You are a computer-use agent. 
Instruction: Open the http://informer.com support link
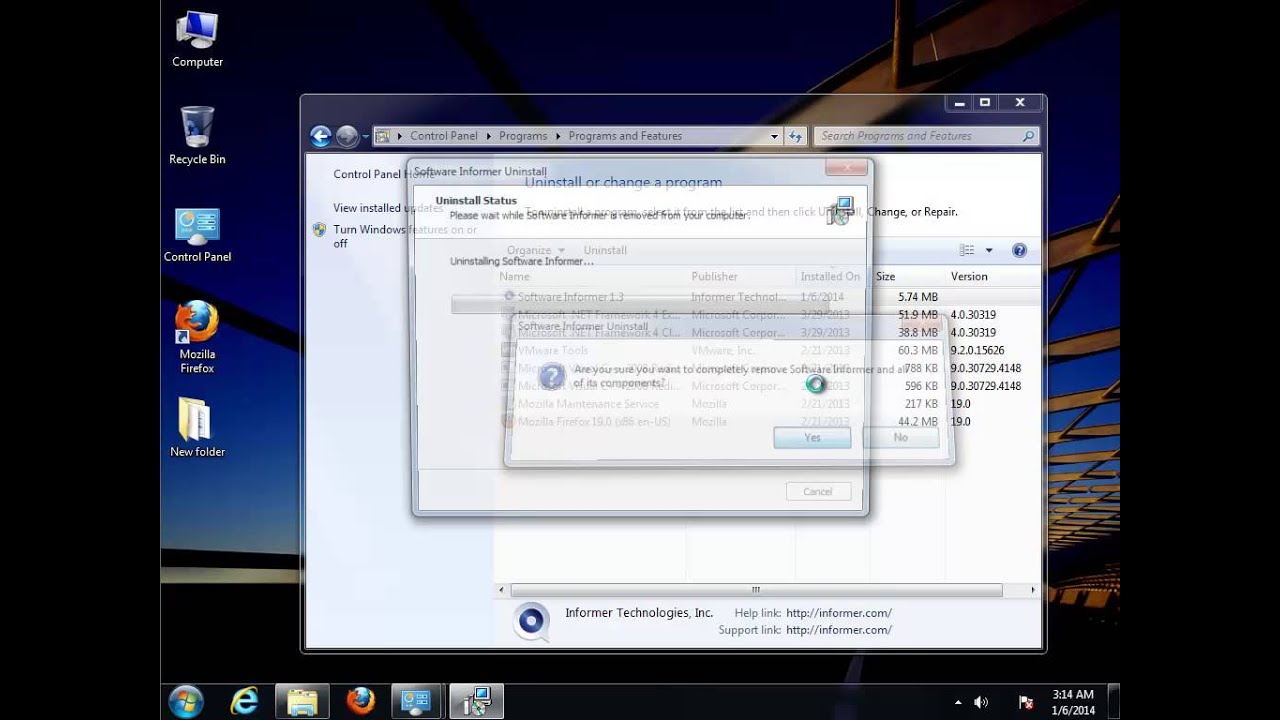[x=839, y=630]
